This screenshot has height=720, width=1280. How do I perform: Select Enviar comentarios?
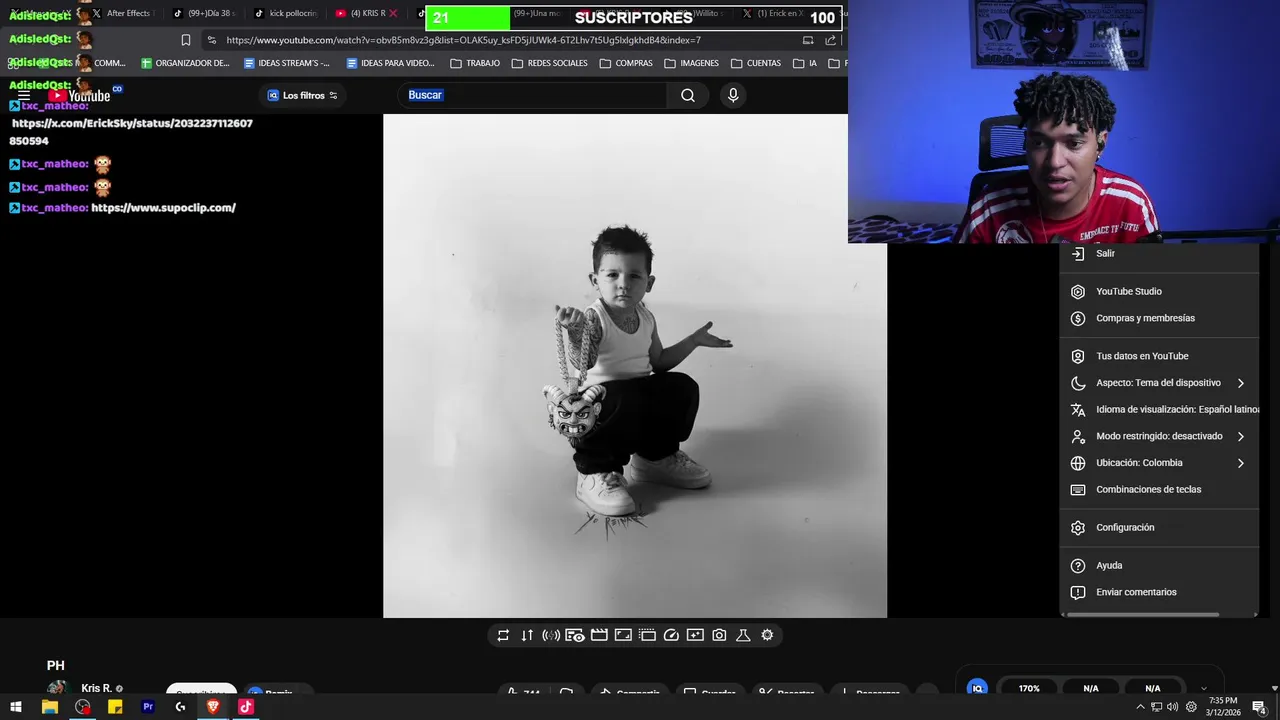1160,593
